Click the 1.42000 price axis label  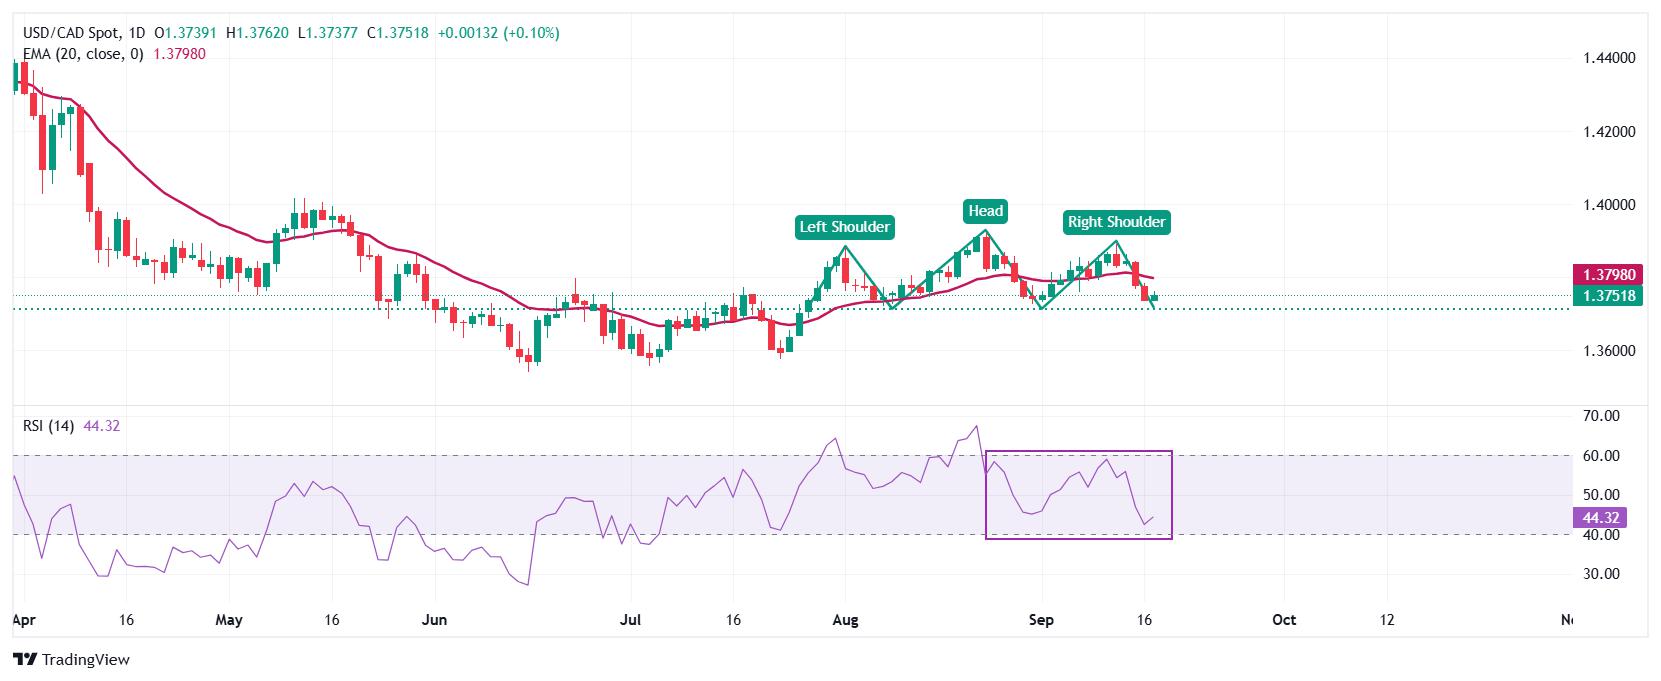pos(1610,131)
